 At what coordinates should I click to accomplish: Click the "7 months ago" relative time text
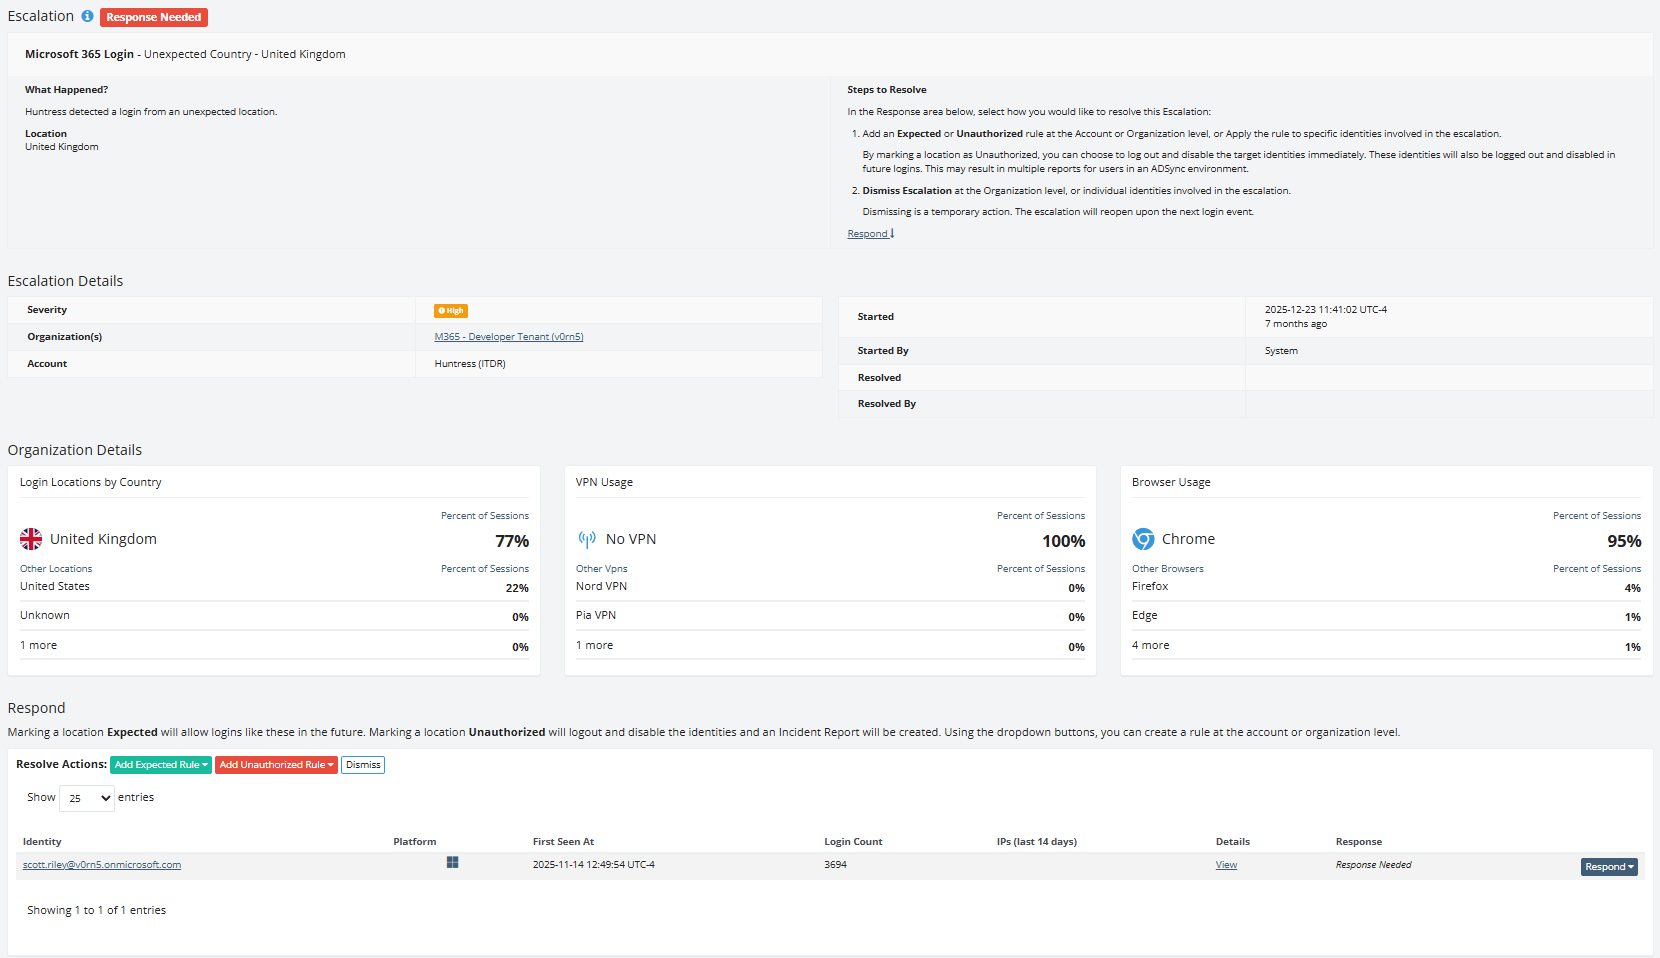tap(1296, 324)
